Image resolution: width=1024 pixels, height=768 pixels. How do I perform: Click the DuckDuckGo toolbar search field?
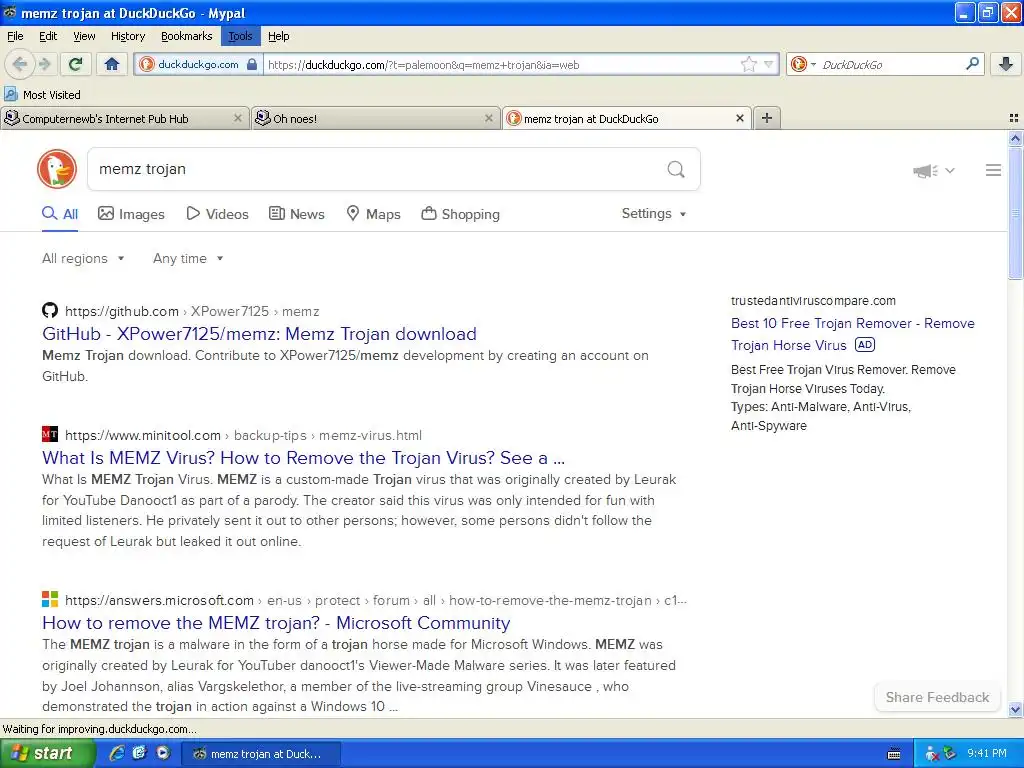click(x=890, y=65)
